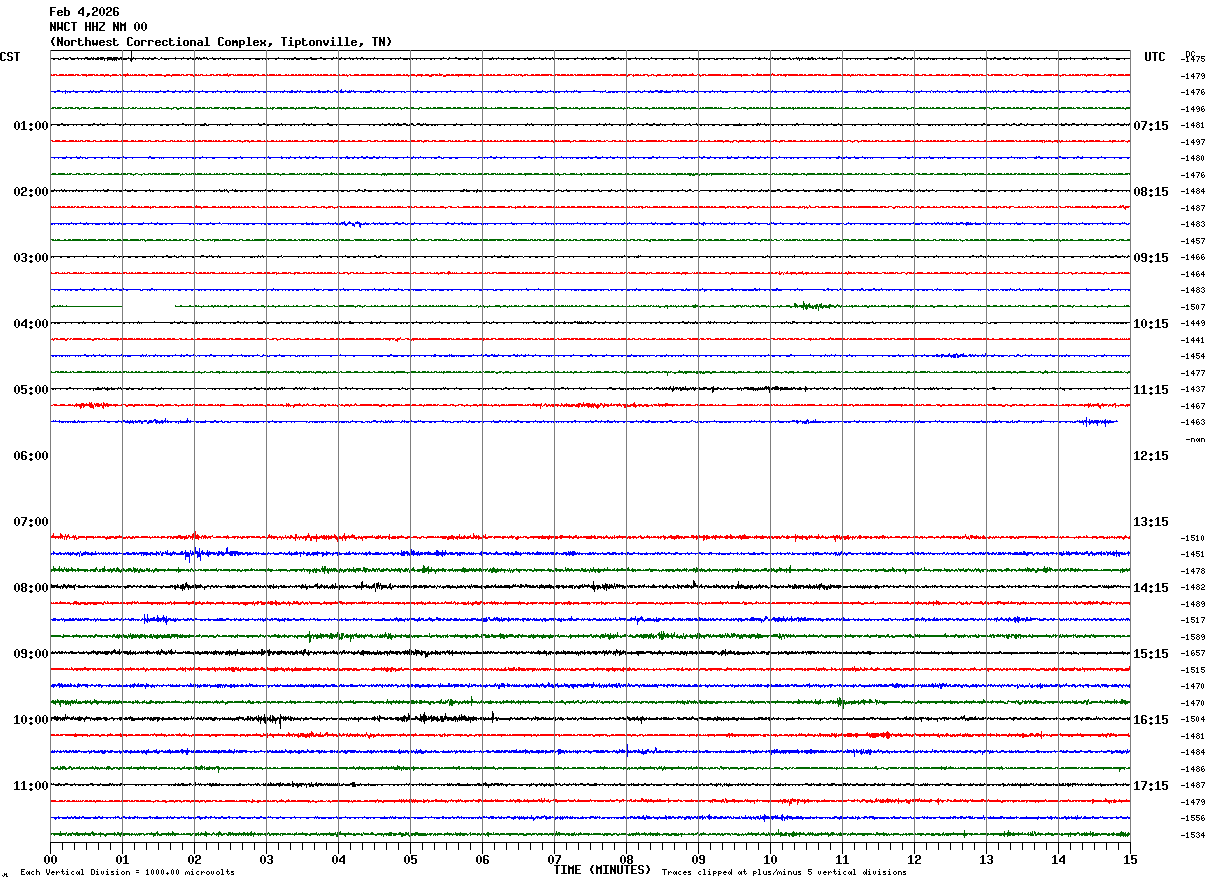Click the CST time zone label

(x=10, y=57)
